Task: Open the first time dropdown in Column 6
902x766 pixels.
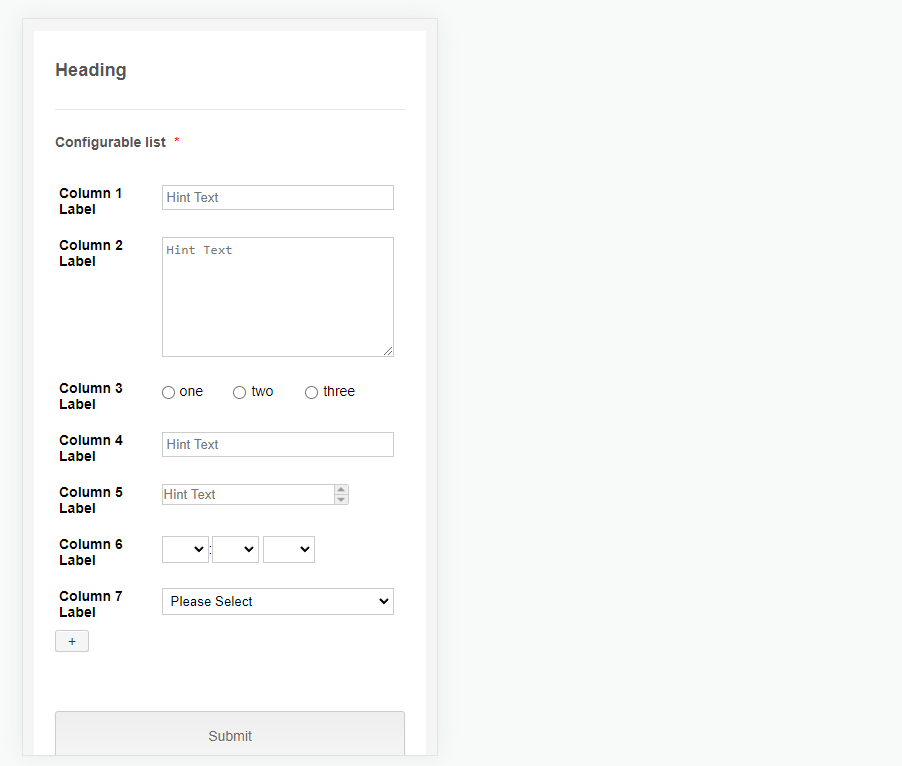Action: (x=185, y=549)
